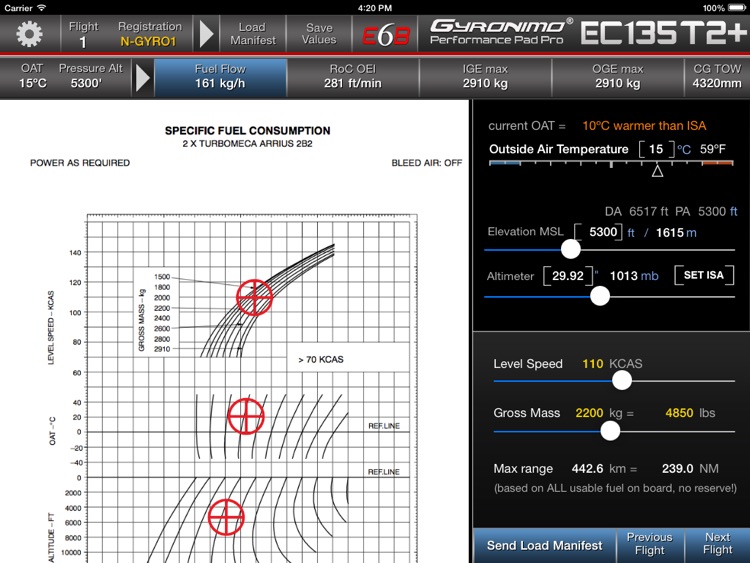Toggle the °C temperature unit

coord(684,150)
